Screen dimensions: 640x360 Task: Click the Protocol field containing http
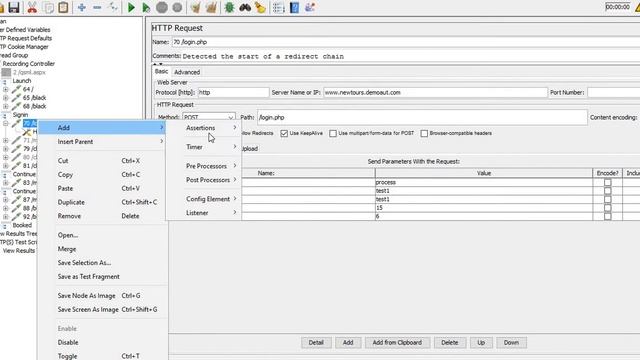(x=233, y=93)
